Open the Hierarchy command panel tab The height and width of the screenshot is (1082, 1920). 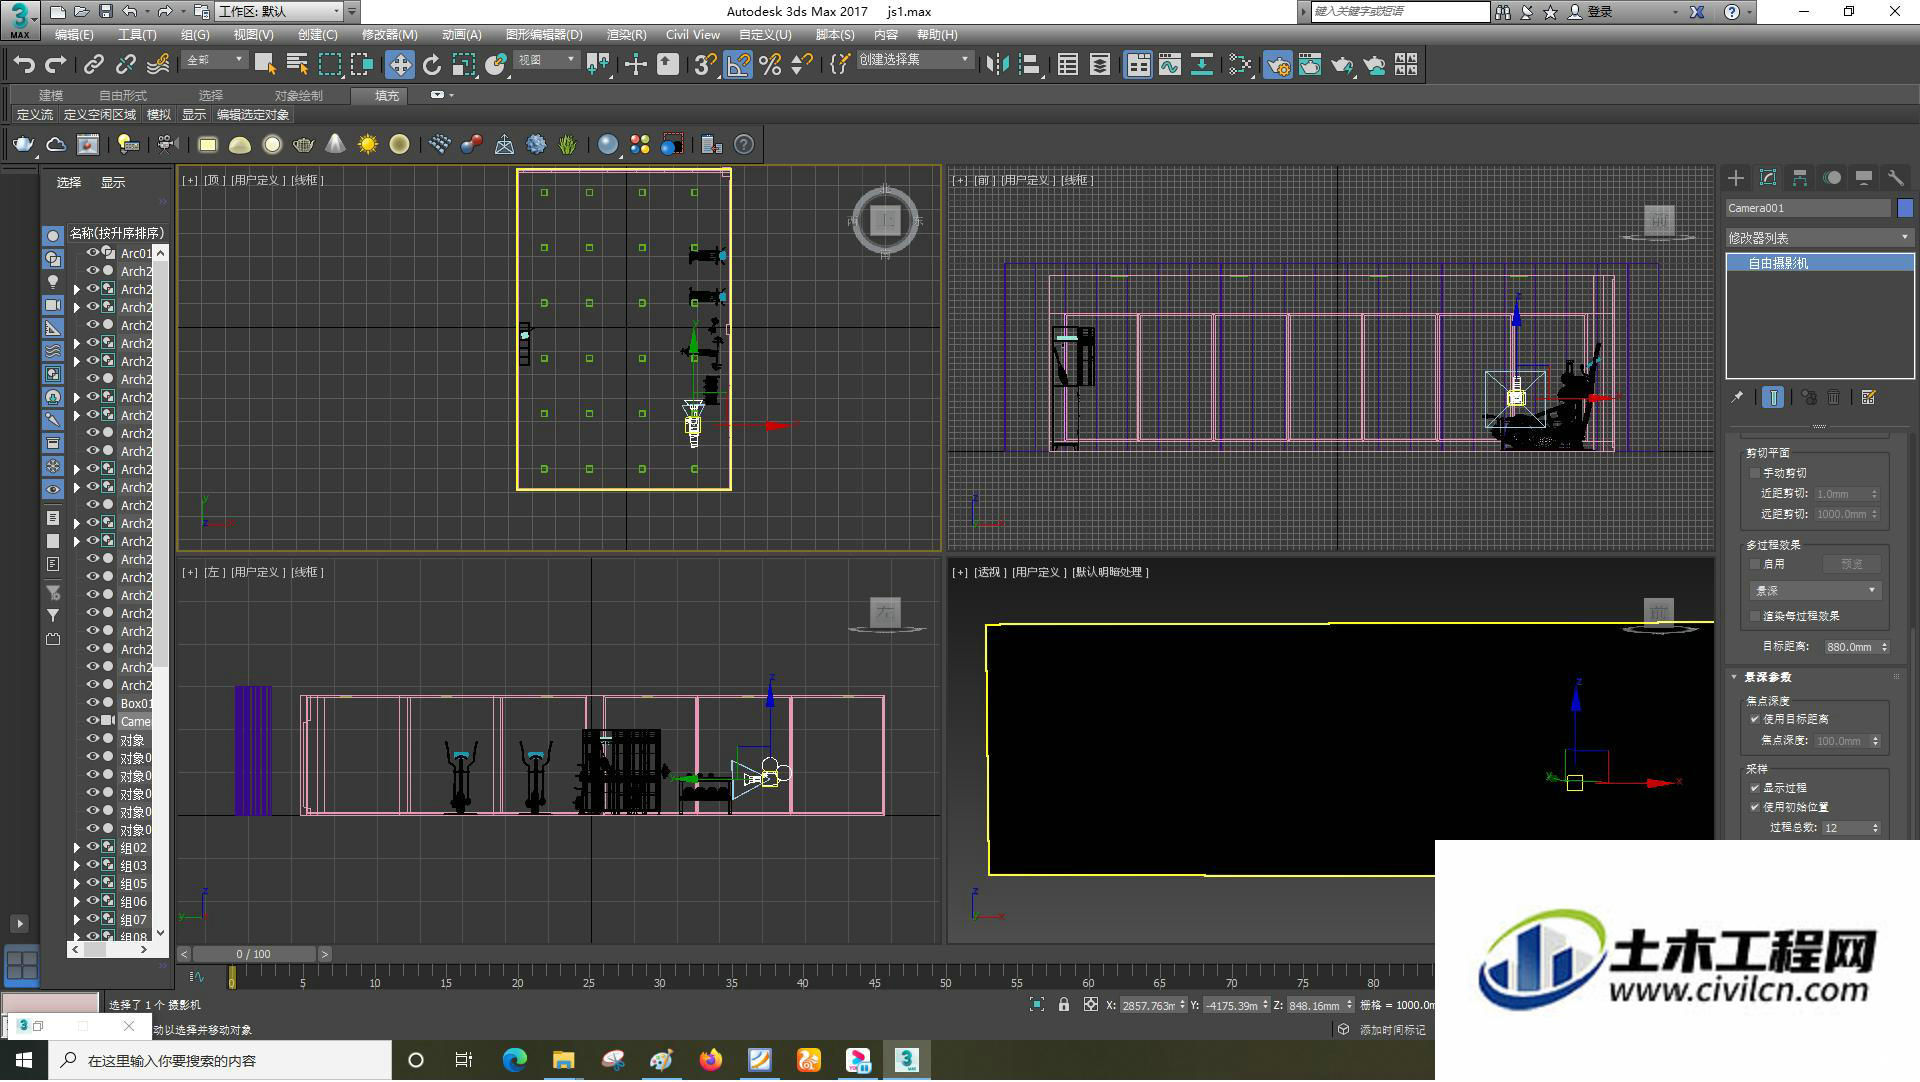[x=1800, y=178]
